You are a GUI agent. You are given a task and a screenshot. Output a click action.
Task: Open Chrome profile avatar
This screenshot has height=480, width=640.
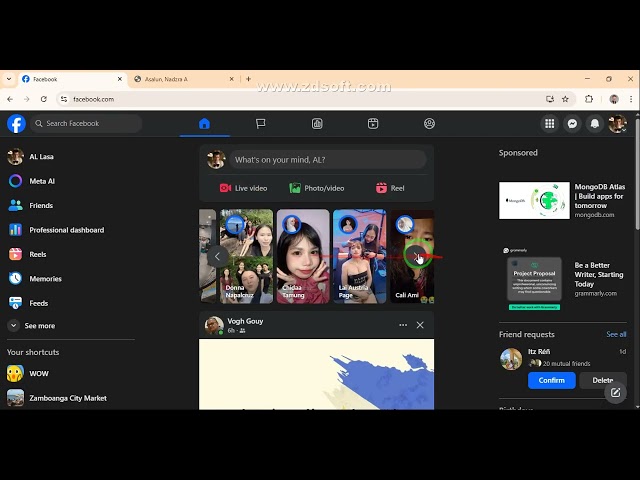(x=614, y=99)
